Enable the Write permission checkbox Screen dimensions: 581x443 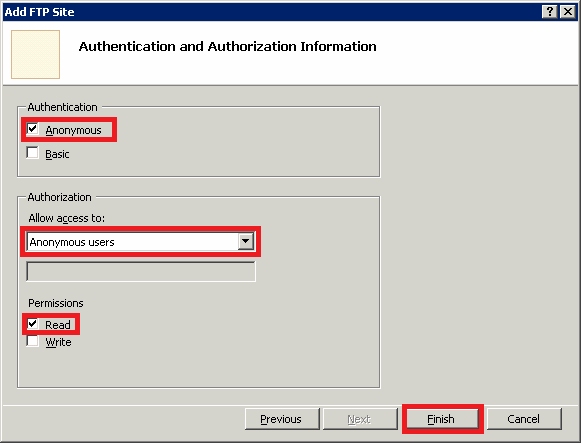(33, 341)
